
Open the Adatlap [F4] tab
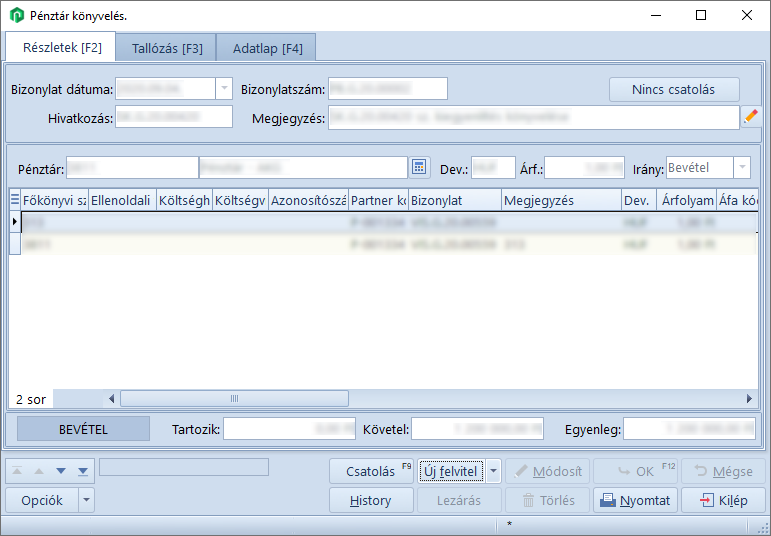[267, 48]
